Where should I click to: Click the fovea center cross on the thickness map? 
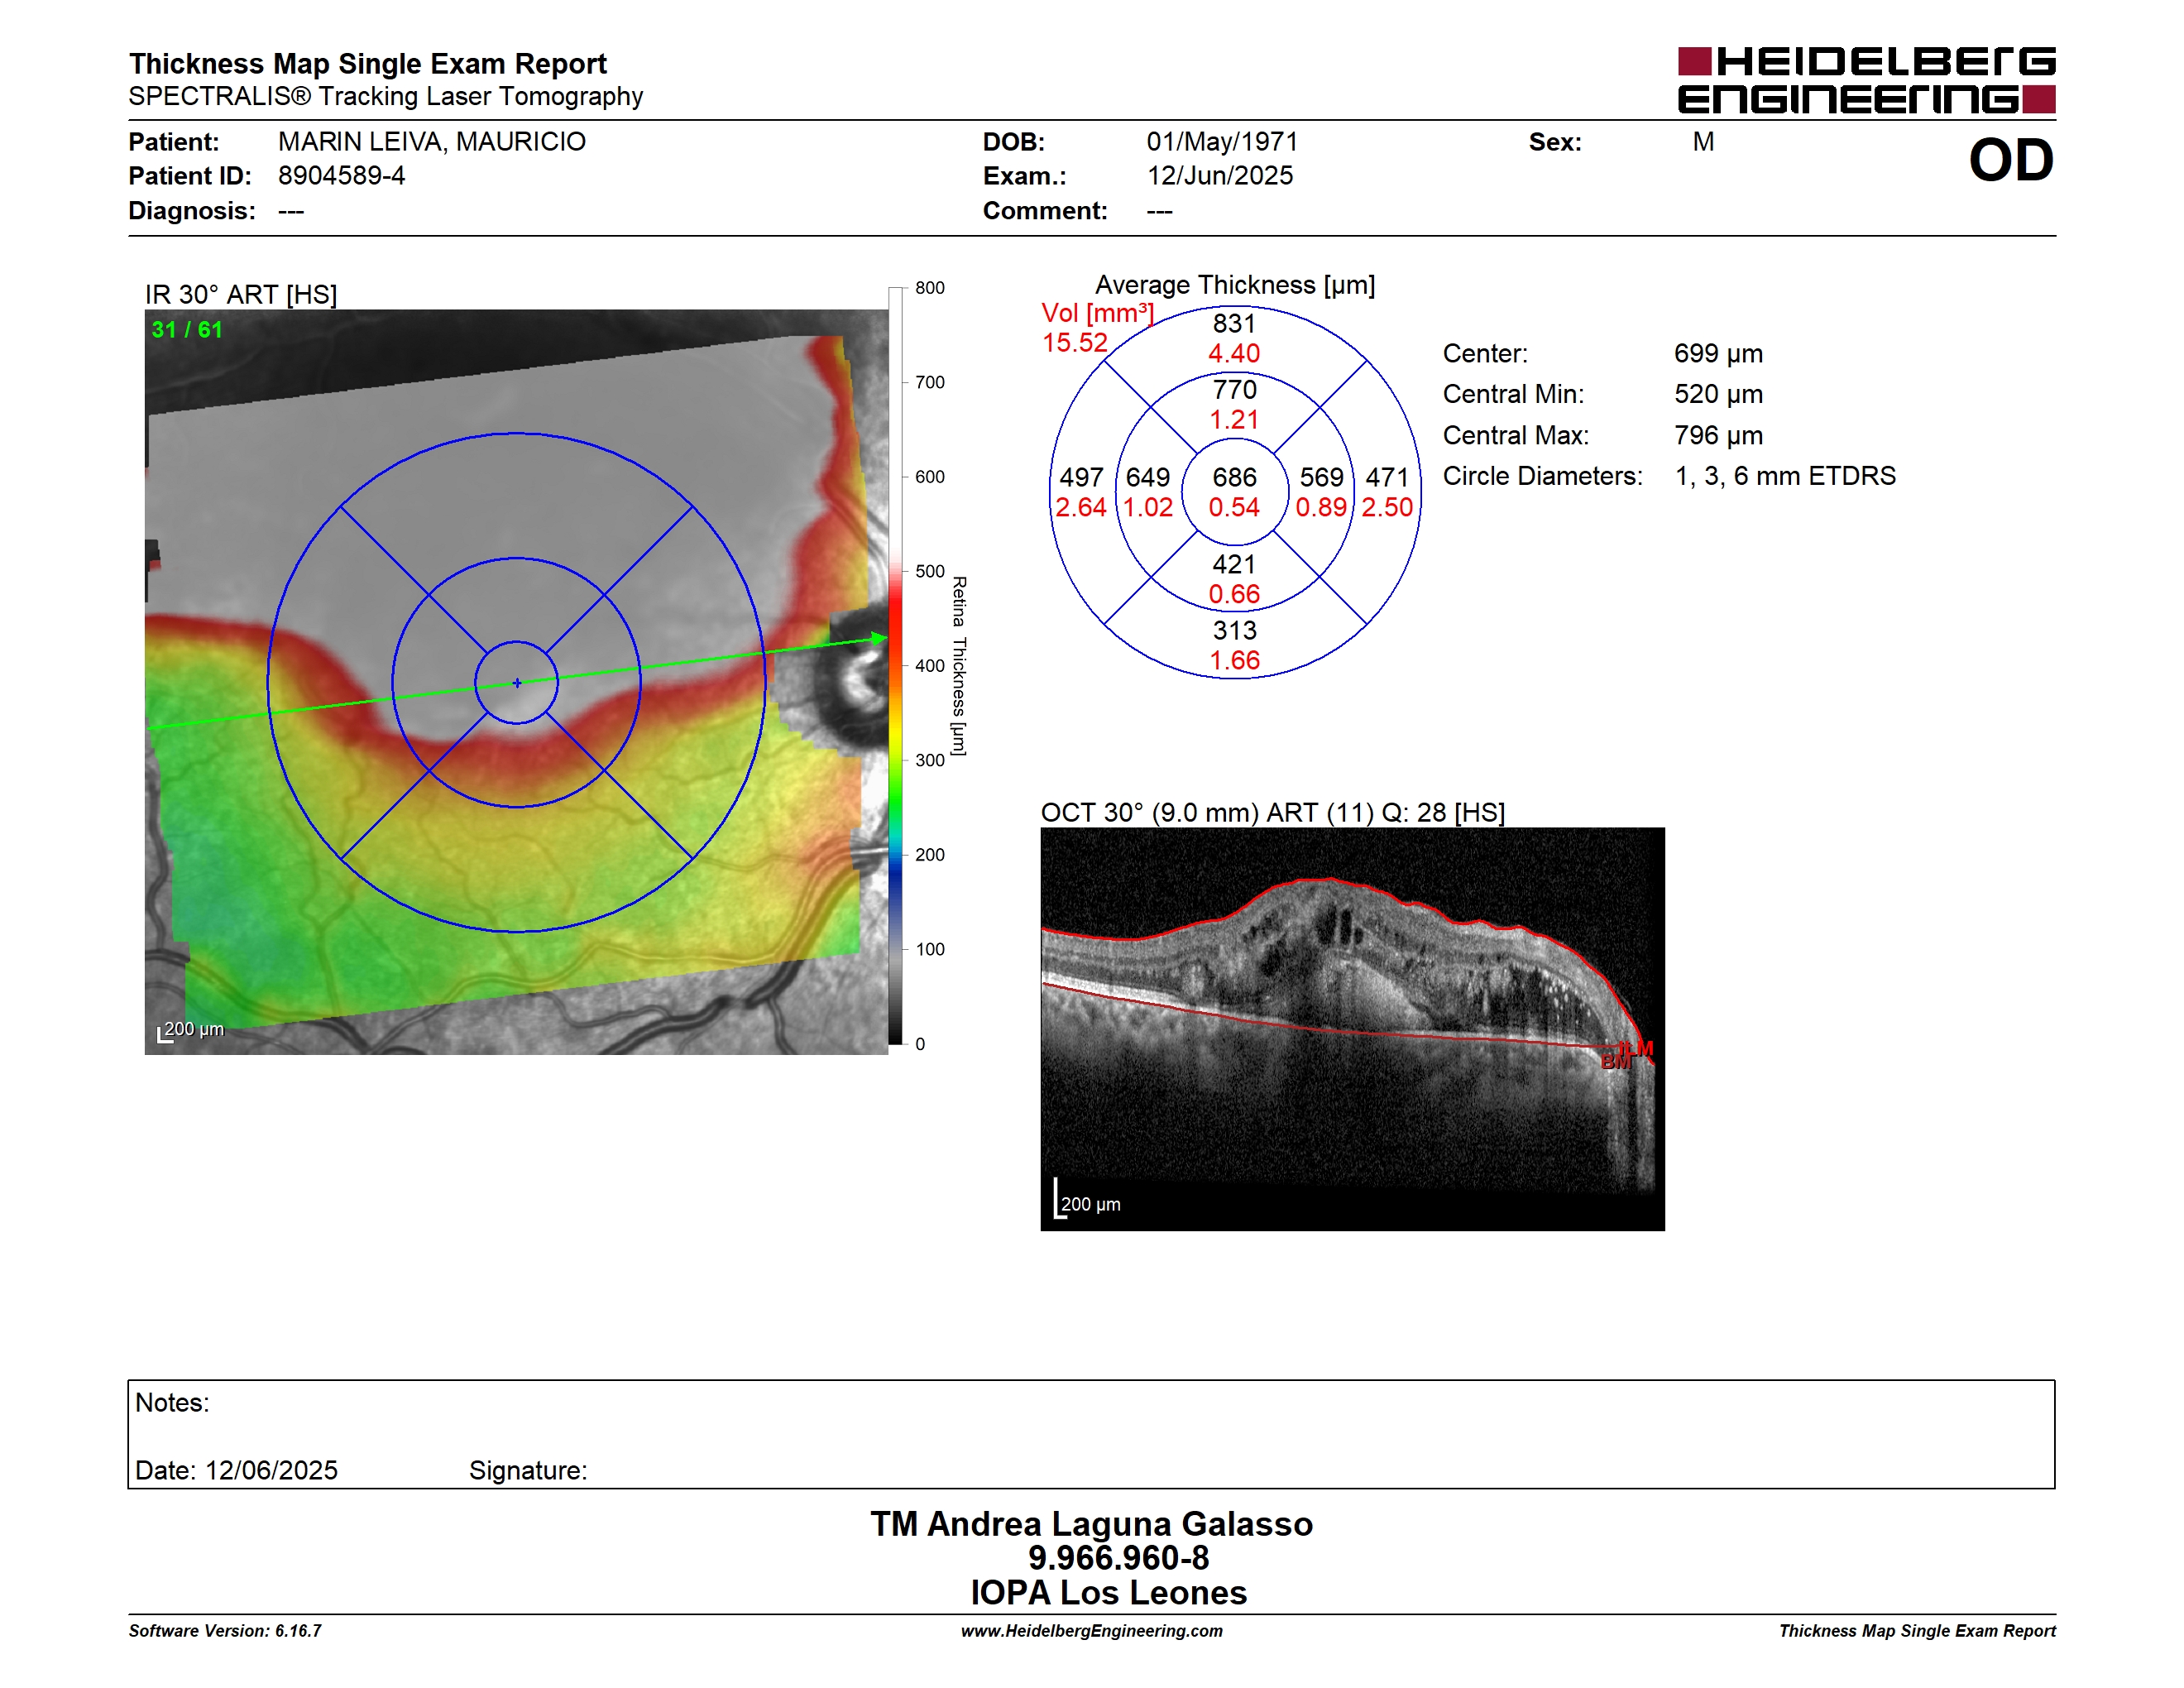(x=517, y=683)
